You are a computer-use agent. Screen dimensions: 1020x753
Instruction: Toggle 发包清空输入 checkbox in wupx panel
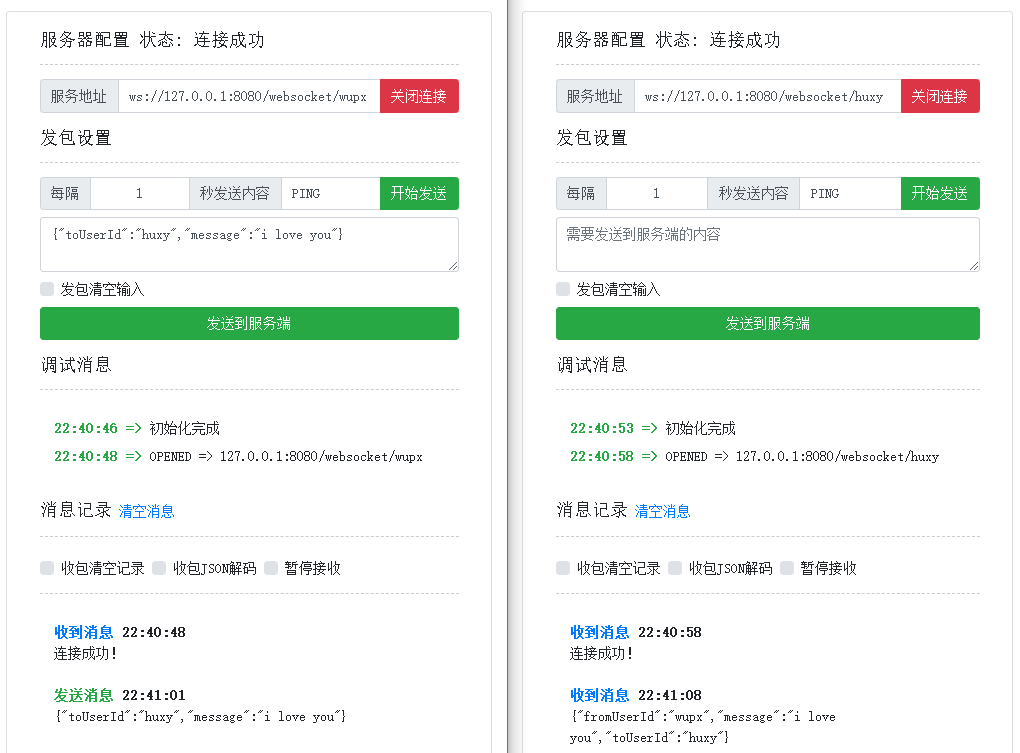[47, 289]
